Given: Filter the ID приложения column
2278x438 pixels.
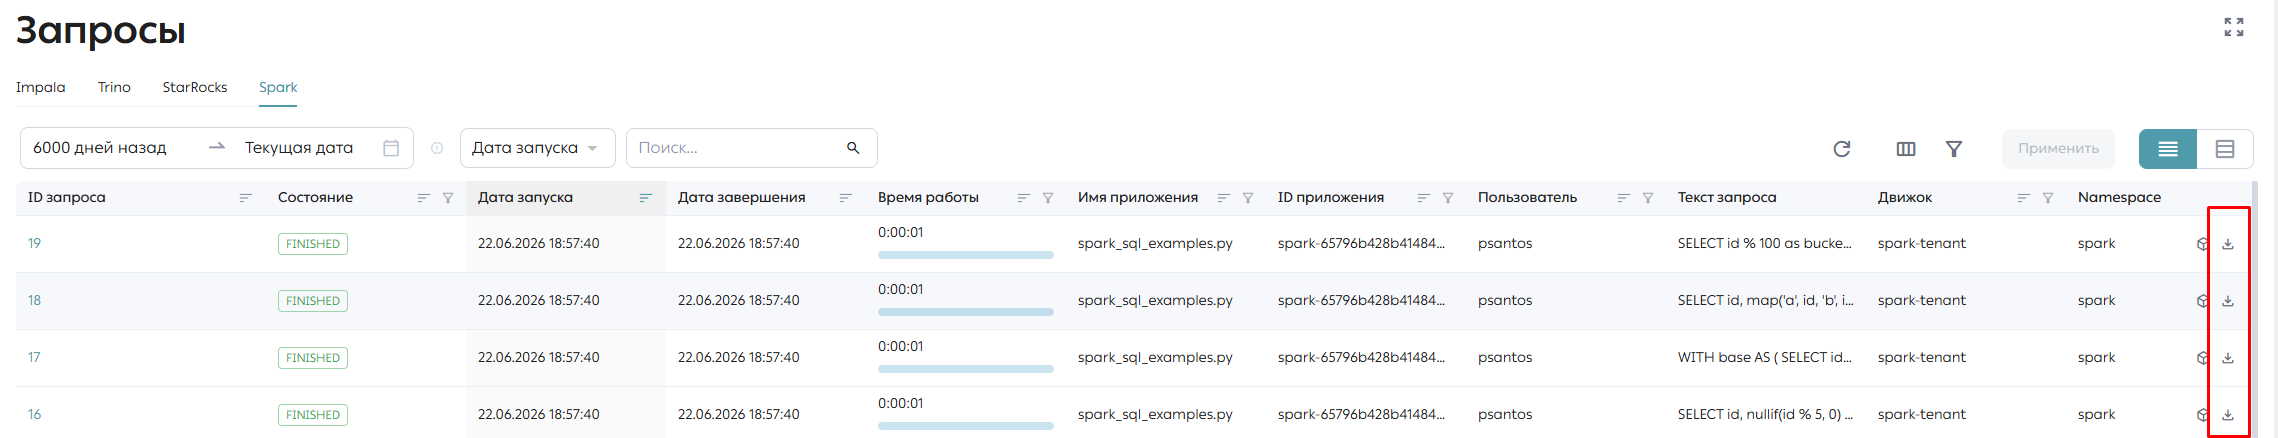Looking at the screenshot, I should click(1448, 198).
